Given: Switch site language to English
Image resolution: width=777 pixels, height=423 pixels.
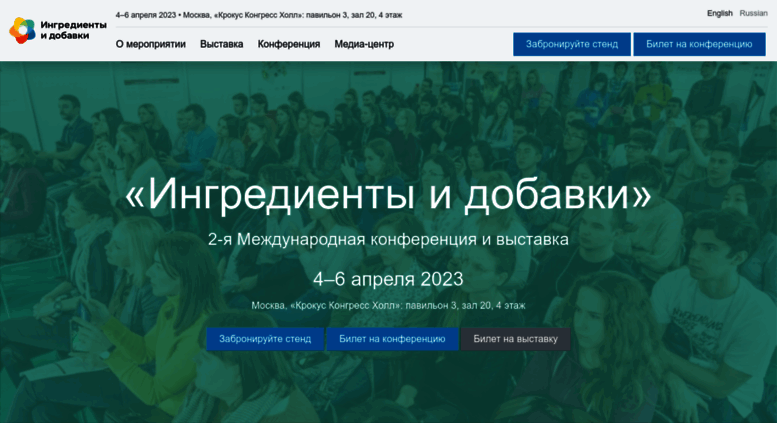Looking at the screenshot, I should pyautogui.click(x=720, y=13).
